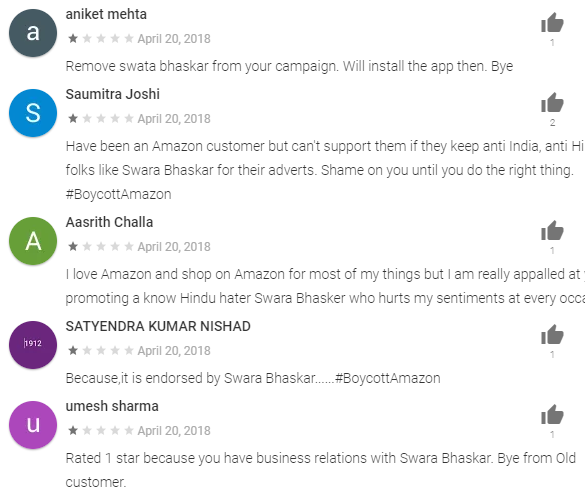Select the Aasrith Challa name link

pos(109,222)
